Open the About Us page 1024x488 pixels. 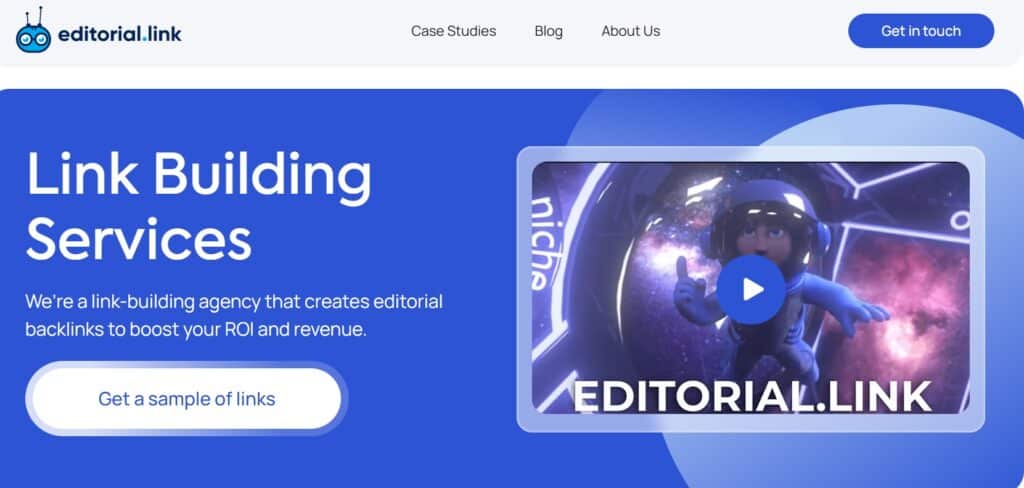click(x=631, y=31)
